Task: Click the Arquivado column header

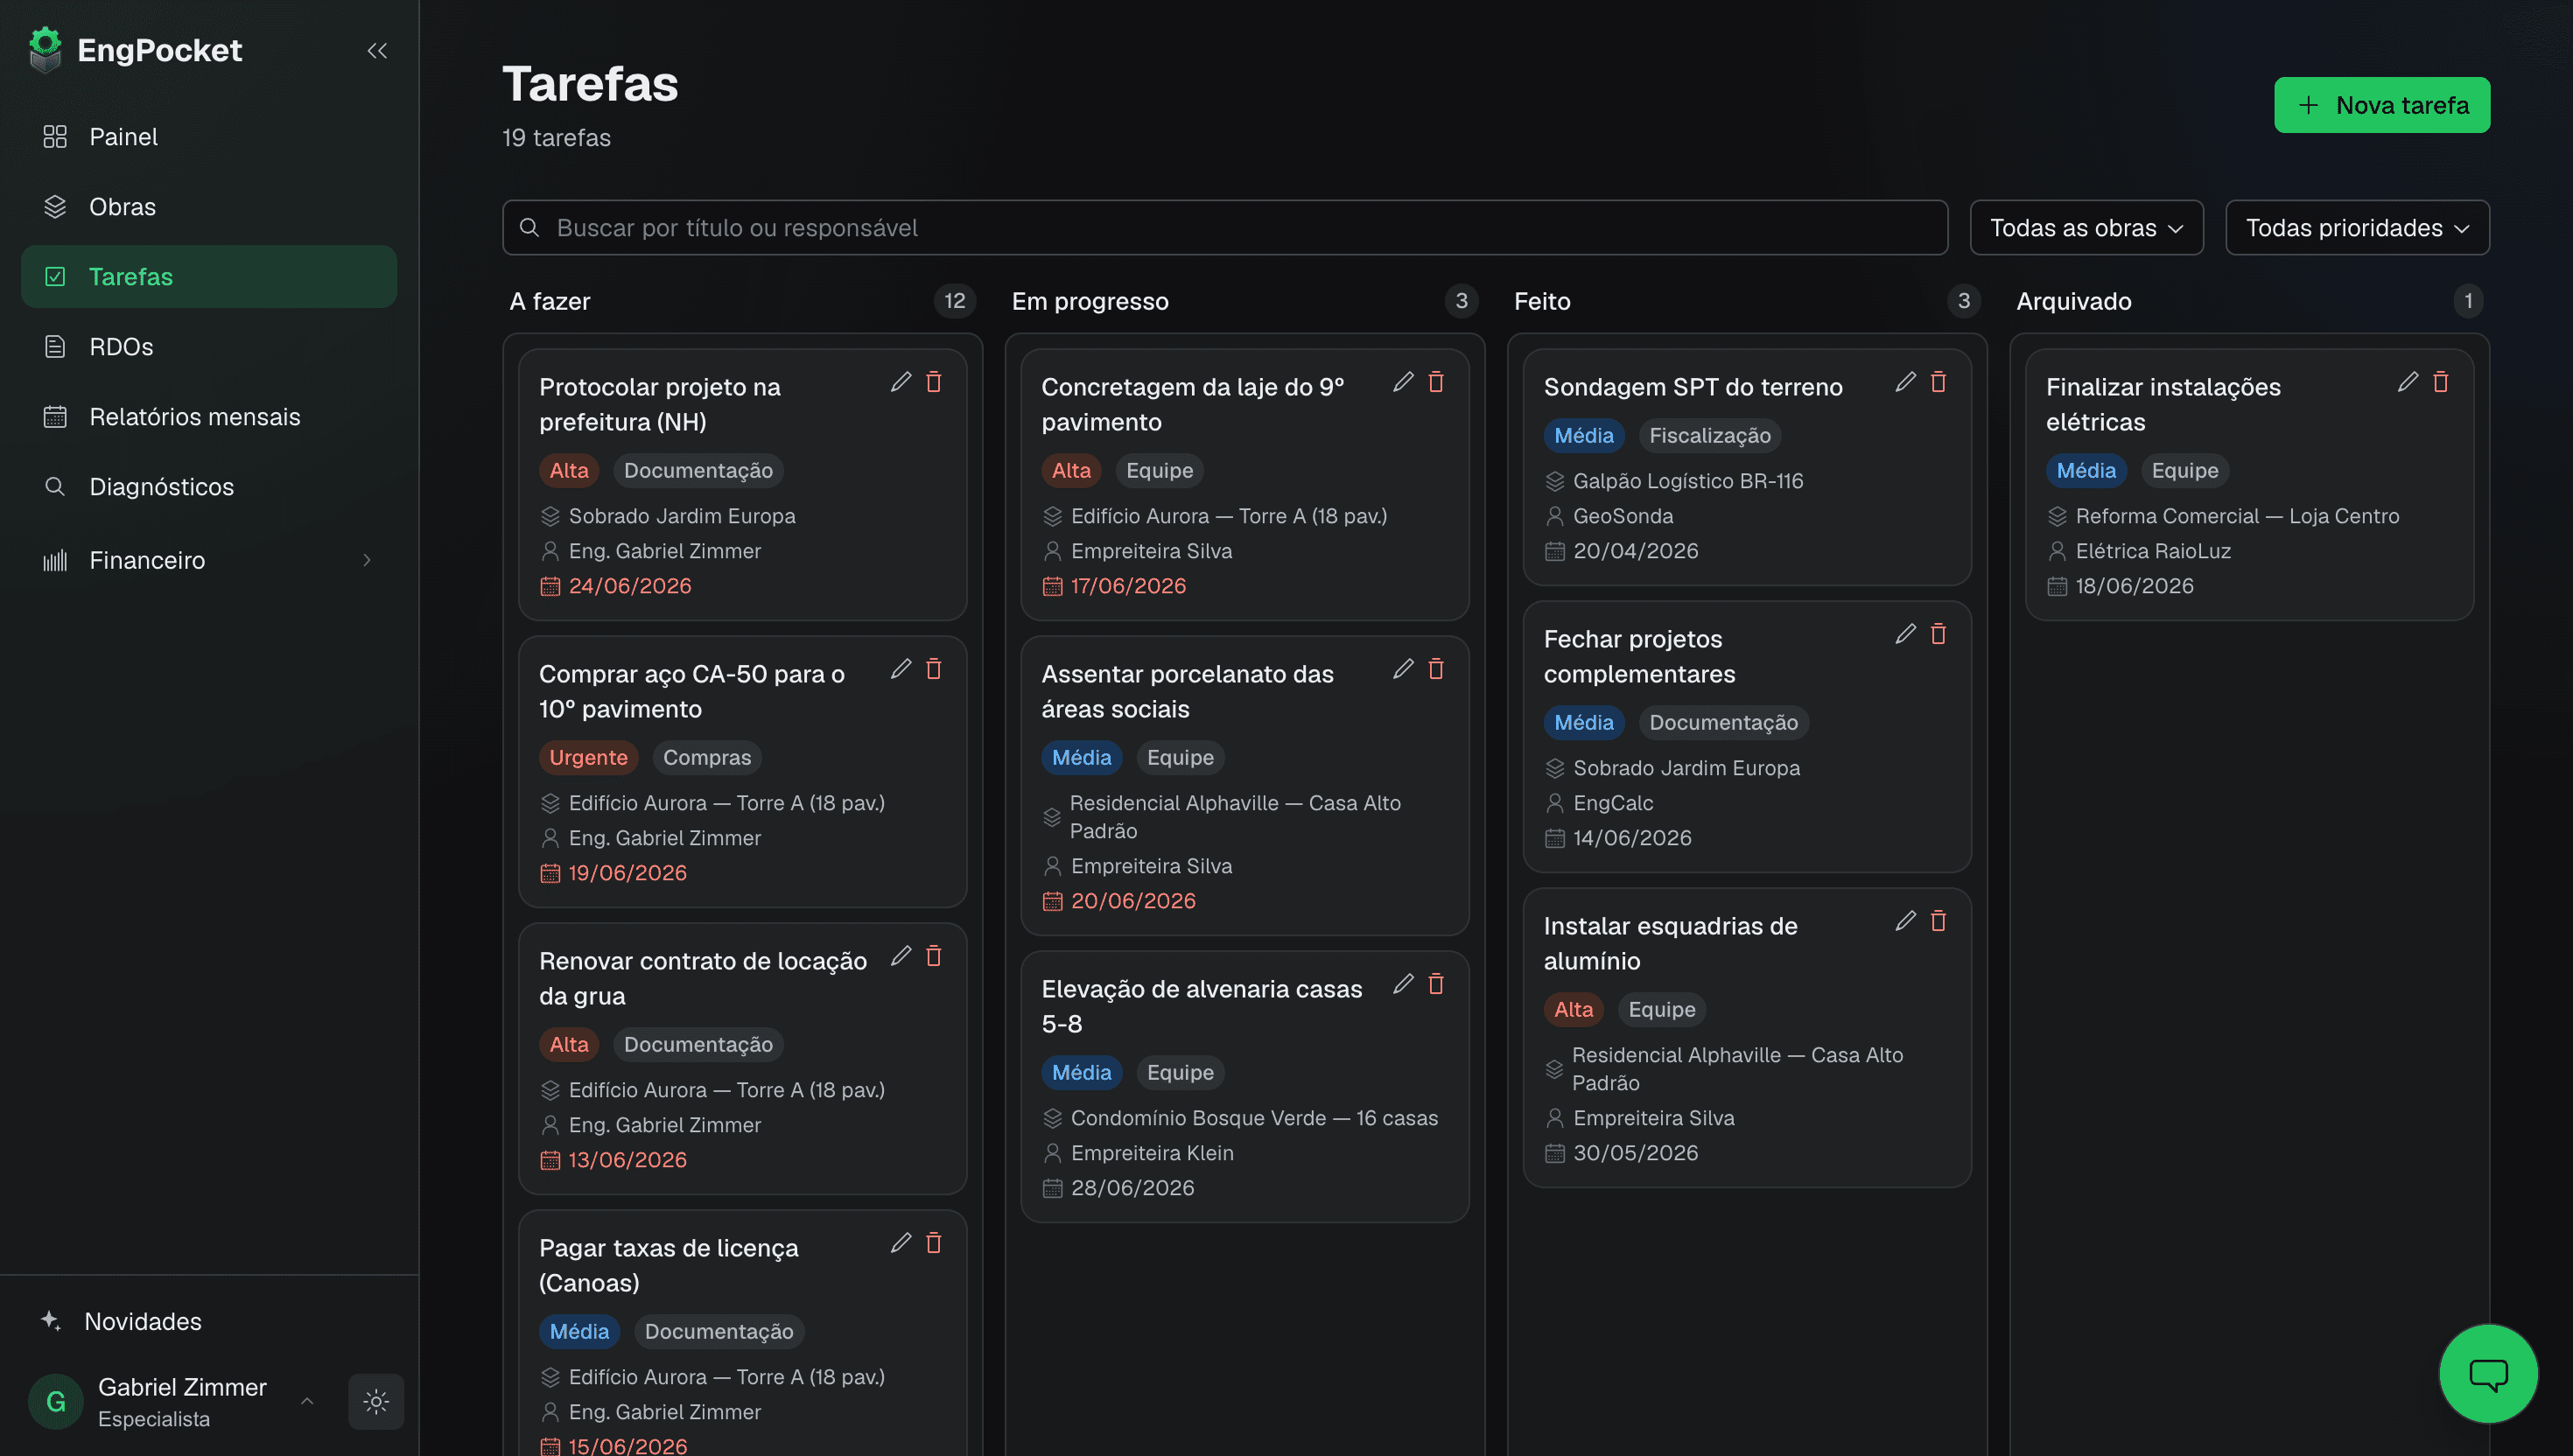Action: coord(2073,301)
